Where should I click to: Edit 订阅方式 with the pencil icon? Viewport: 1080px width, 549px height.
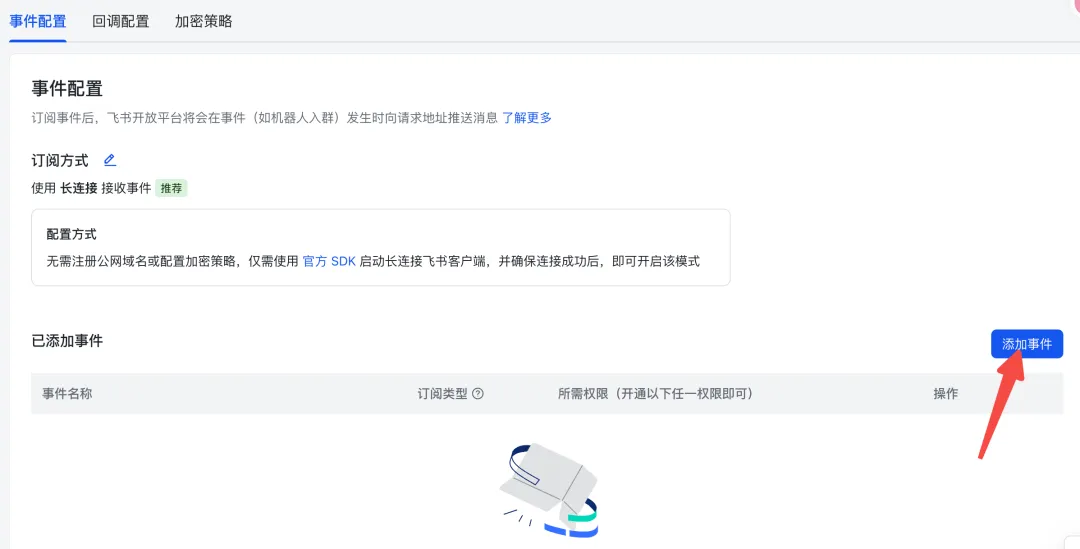click(x=110, y=160)
